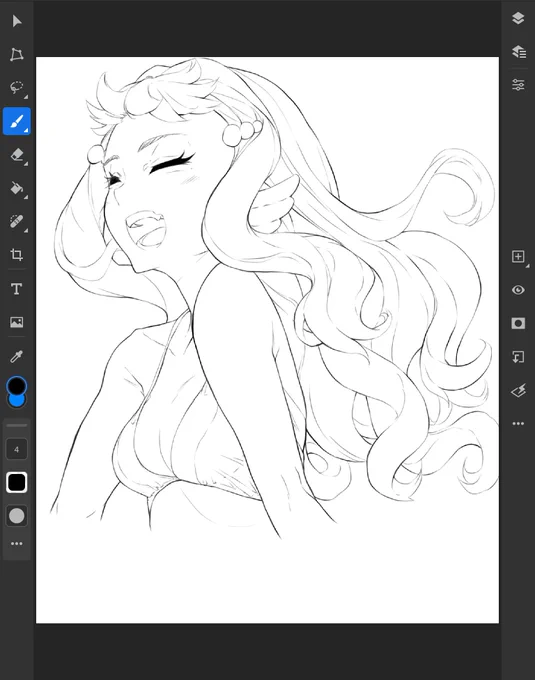Expand the Brush tool submenu corner arrow

[26, 130]
